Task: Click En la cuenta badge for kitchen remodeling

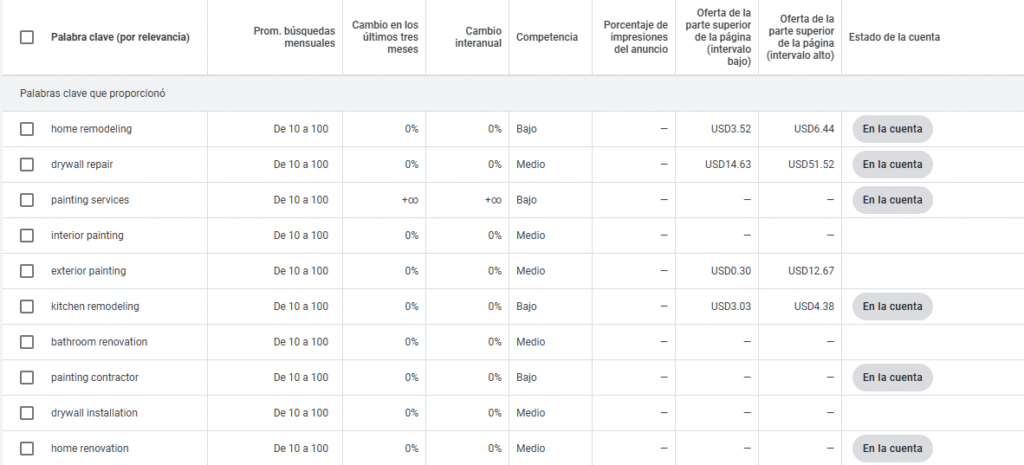Action: (892, 306)
